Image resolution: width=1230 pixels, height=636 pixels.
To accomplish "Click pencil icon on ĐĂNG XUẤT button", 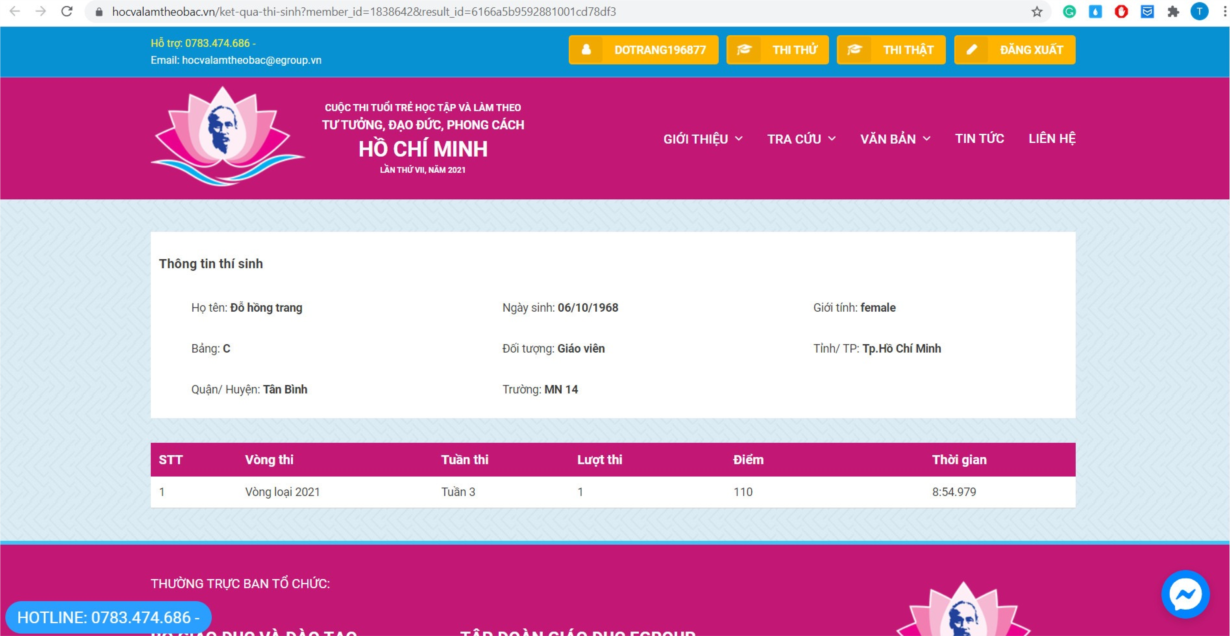I will (972, 50).
